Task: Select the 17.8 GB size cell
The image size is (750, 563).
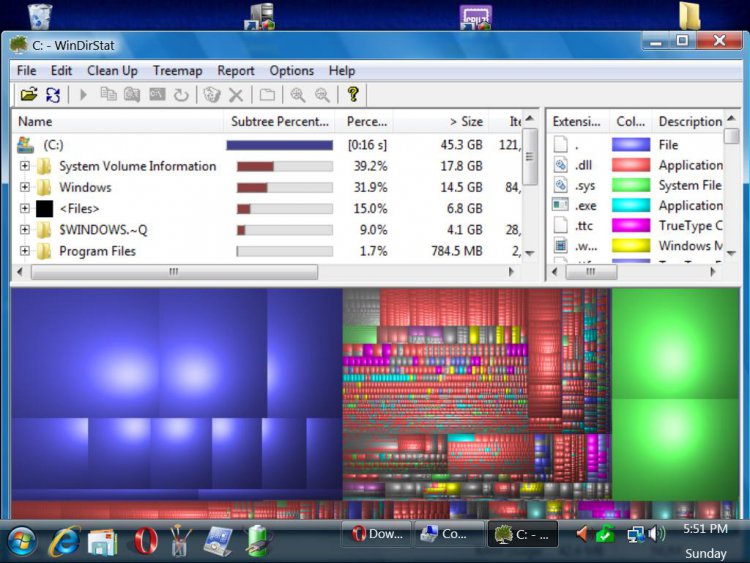Action: [461, 166]
